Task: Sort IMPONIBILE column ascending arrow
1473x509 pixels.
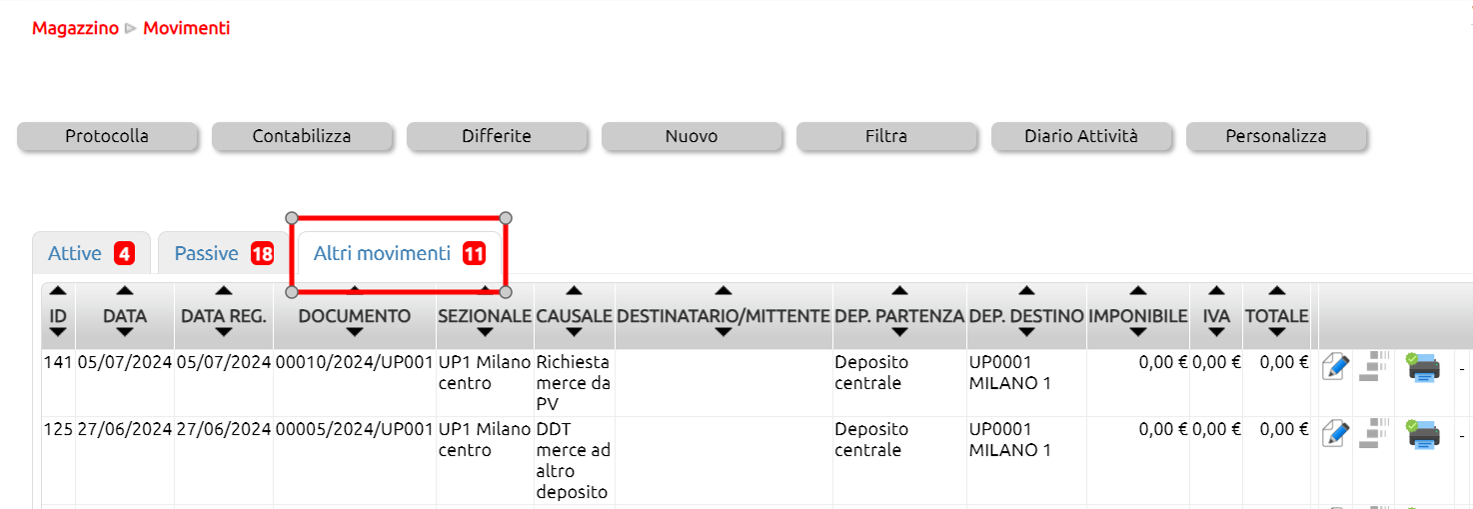Action: [x=1137, y=291]
